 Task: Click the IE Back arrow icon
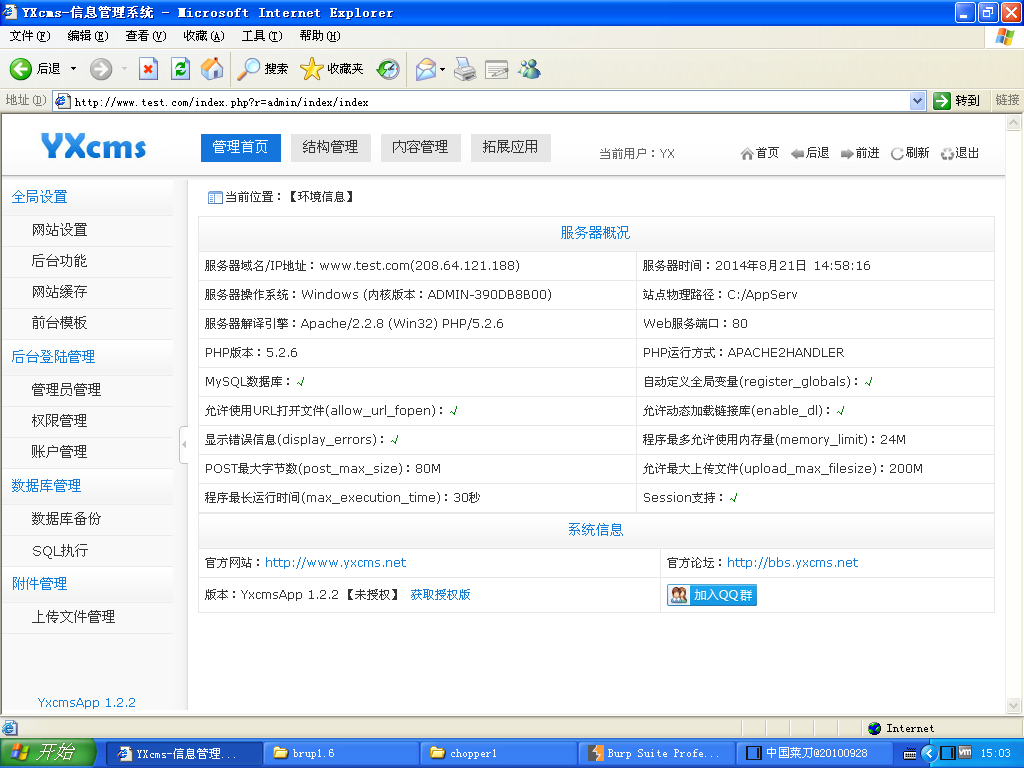[x=20, y=69]
